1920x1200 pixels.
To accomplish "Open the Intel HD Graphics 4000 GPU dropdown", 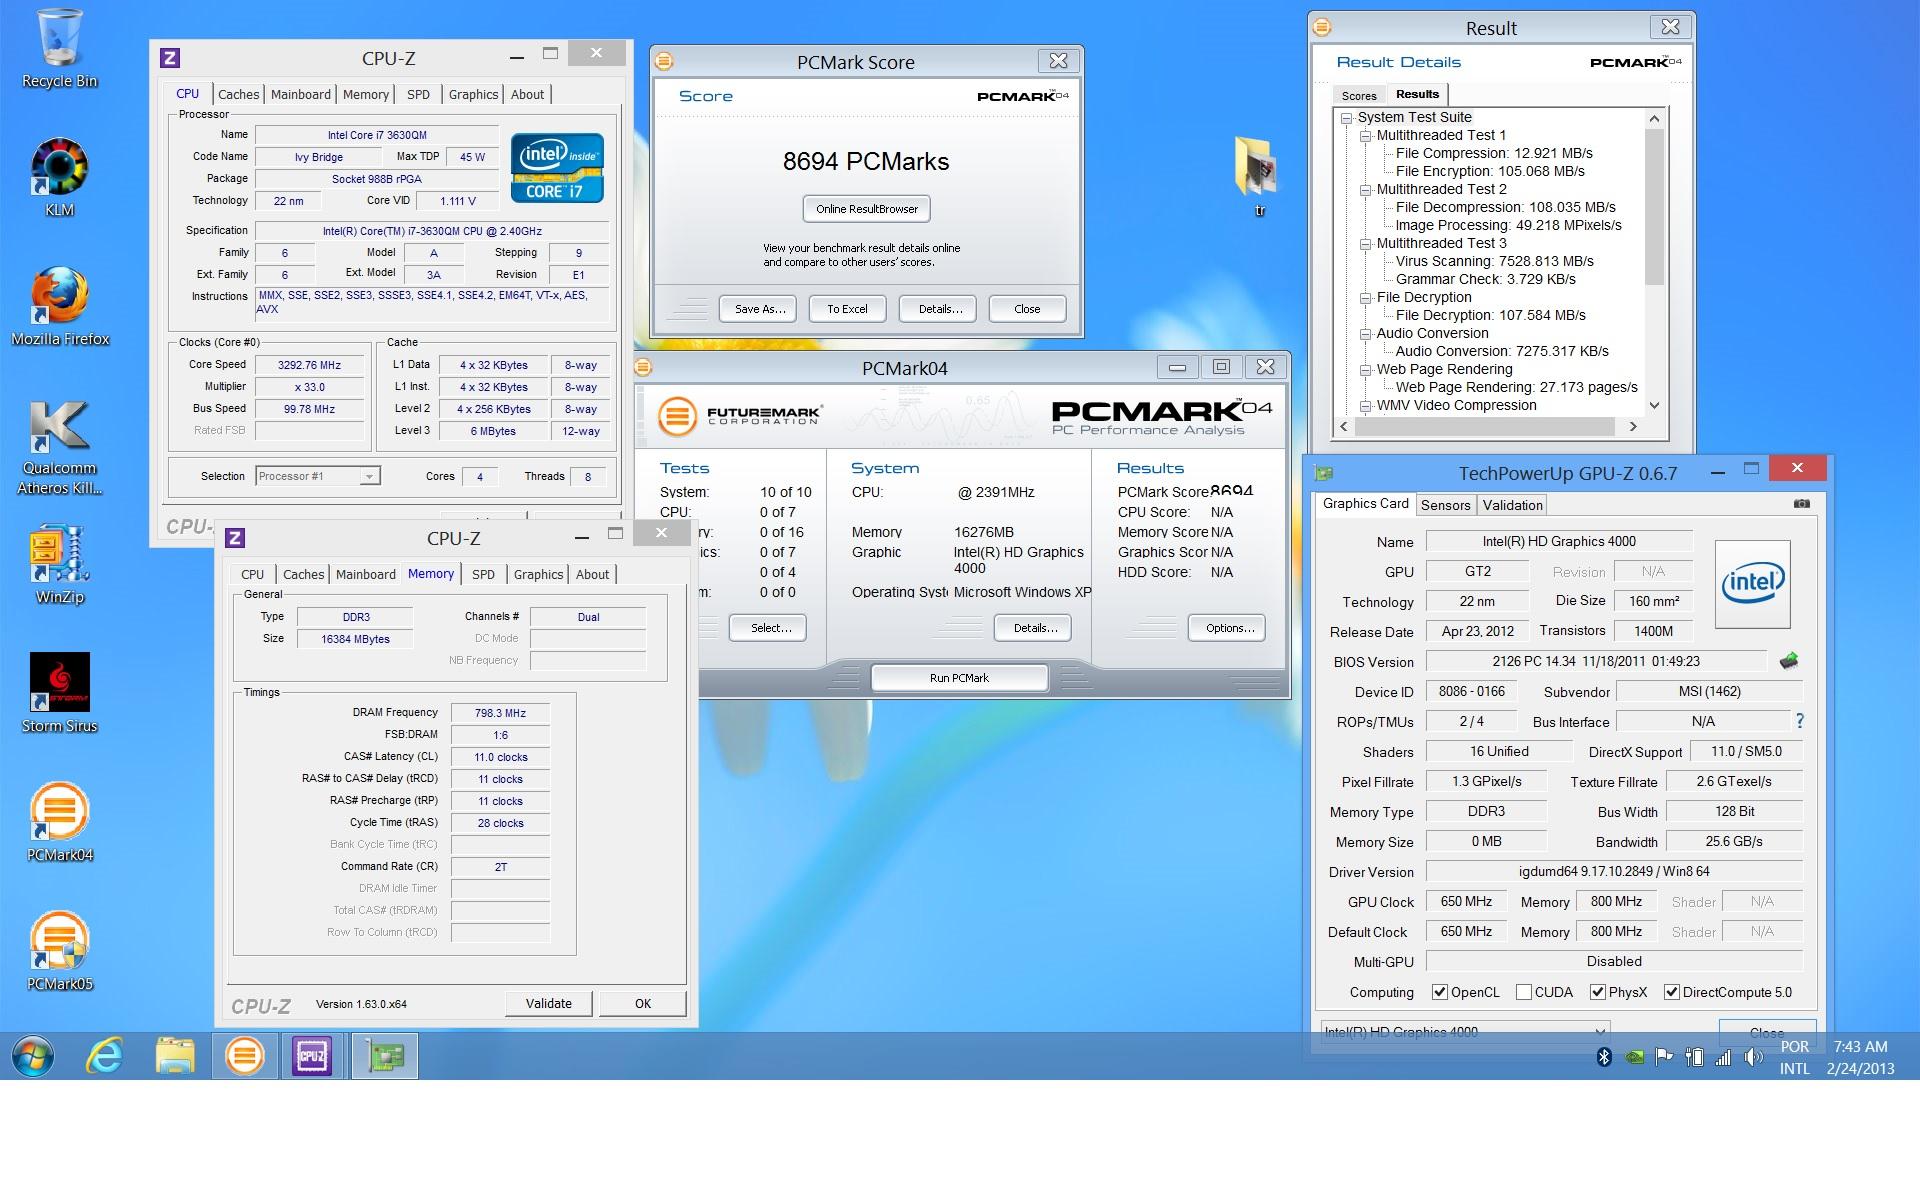I will (x=1465, y=1032).
